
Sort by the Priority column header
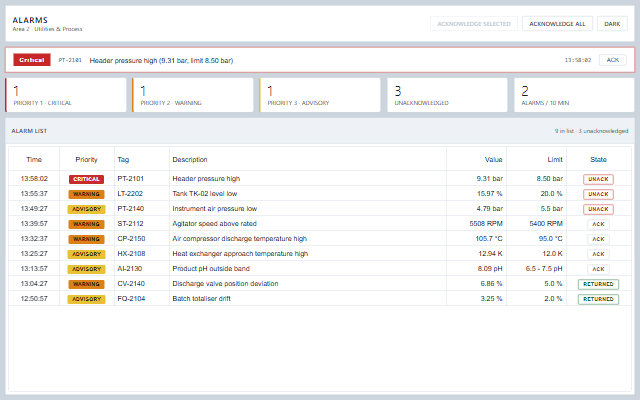click(x=87, y=160)
